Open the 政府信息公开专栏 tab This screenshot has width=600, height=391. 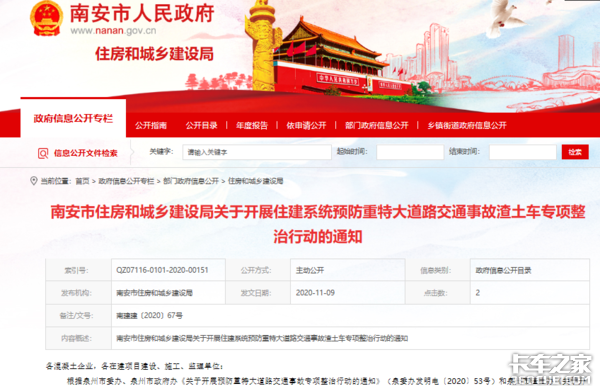click(73, 119)
